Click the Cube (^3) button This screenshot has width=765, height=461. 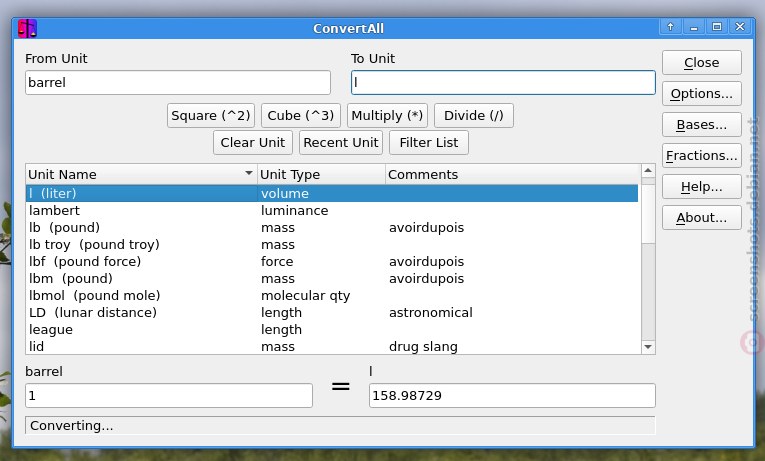301,116
